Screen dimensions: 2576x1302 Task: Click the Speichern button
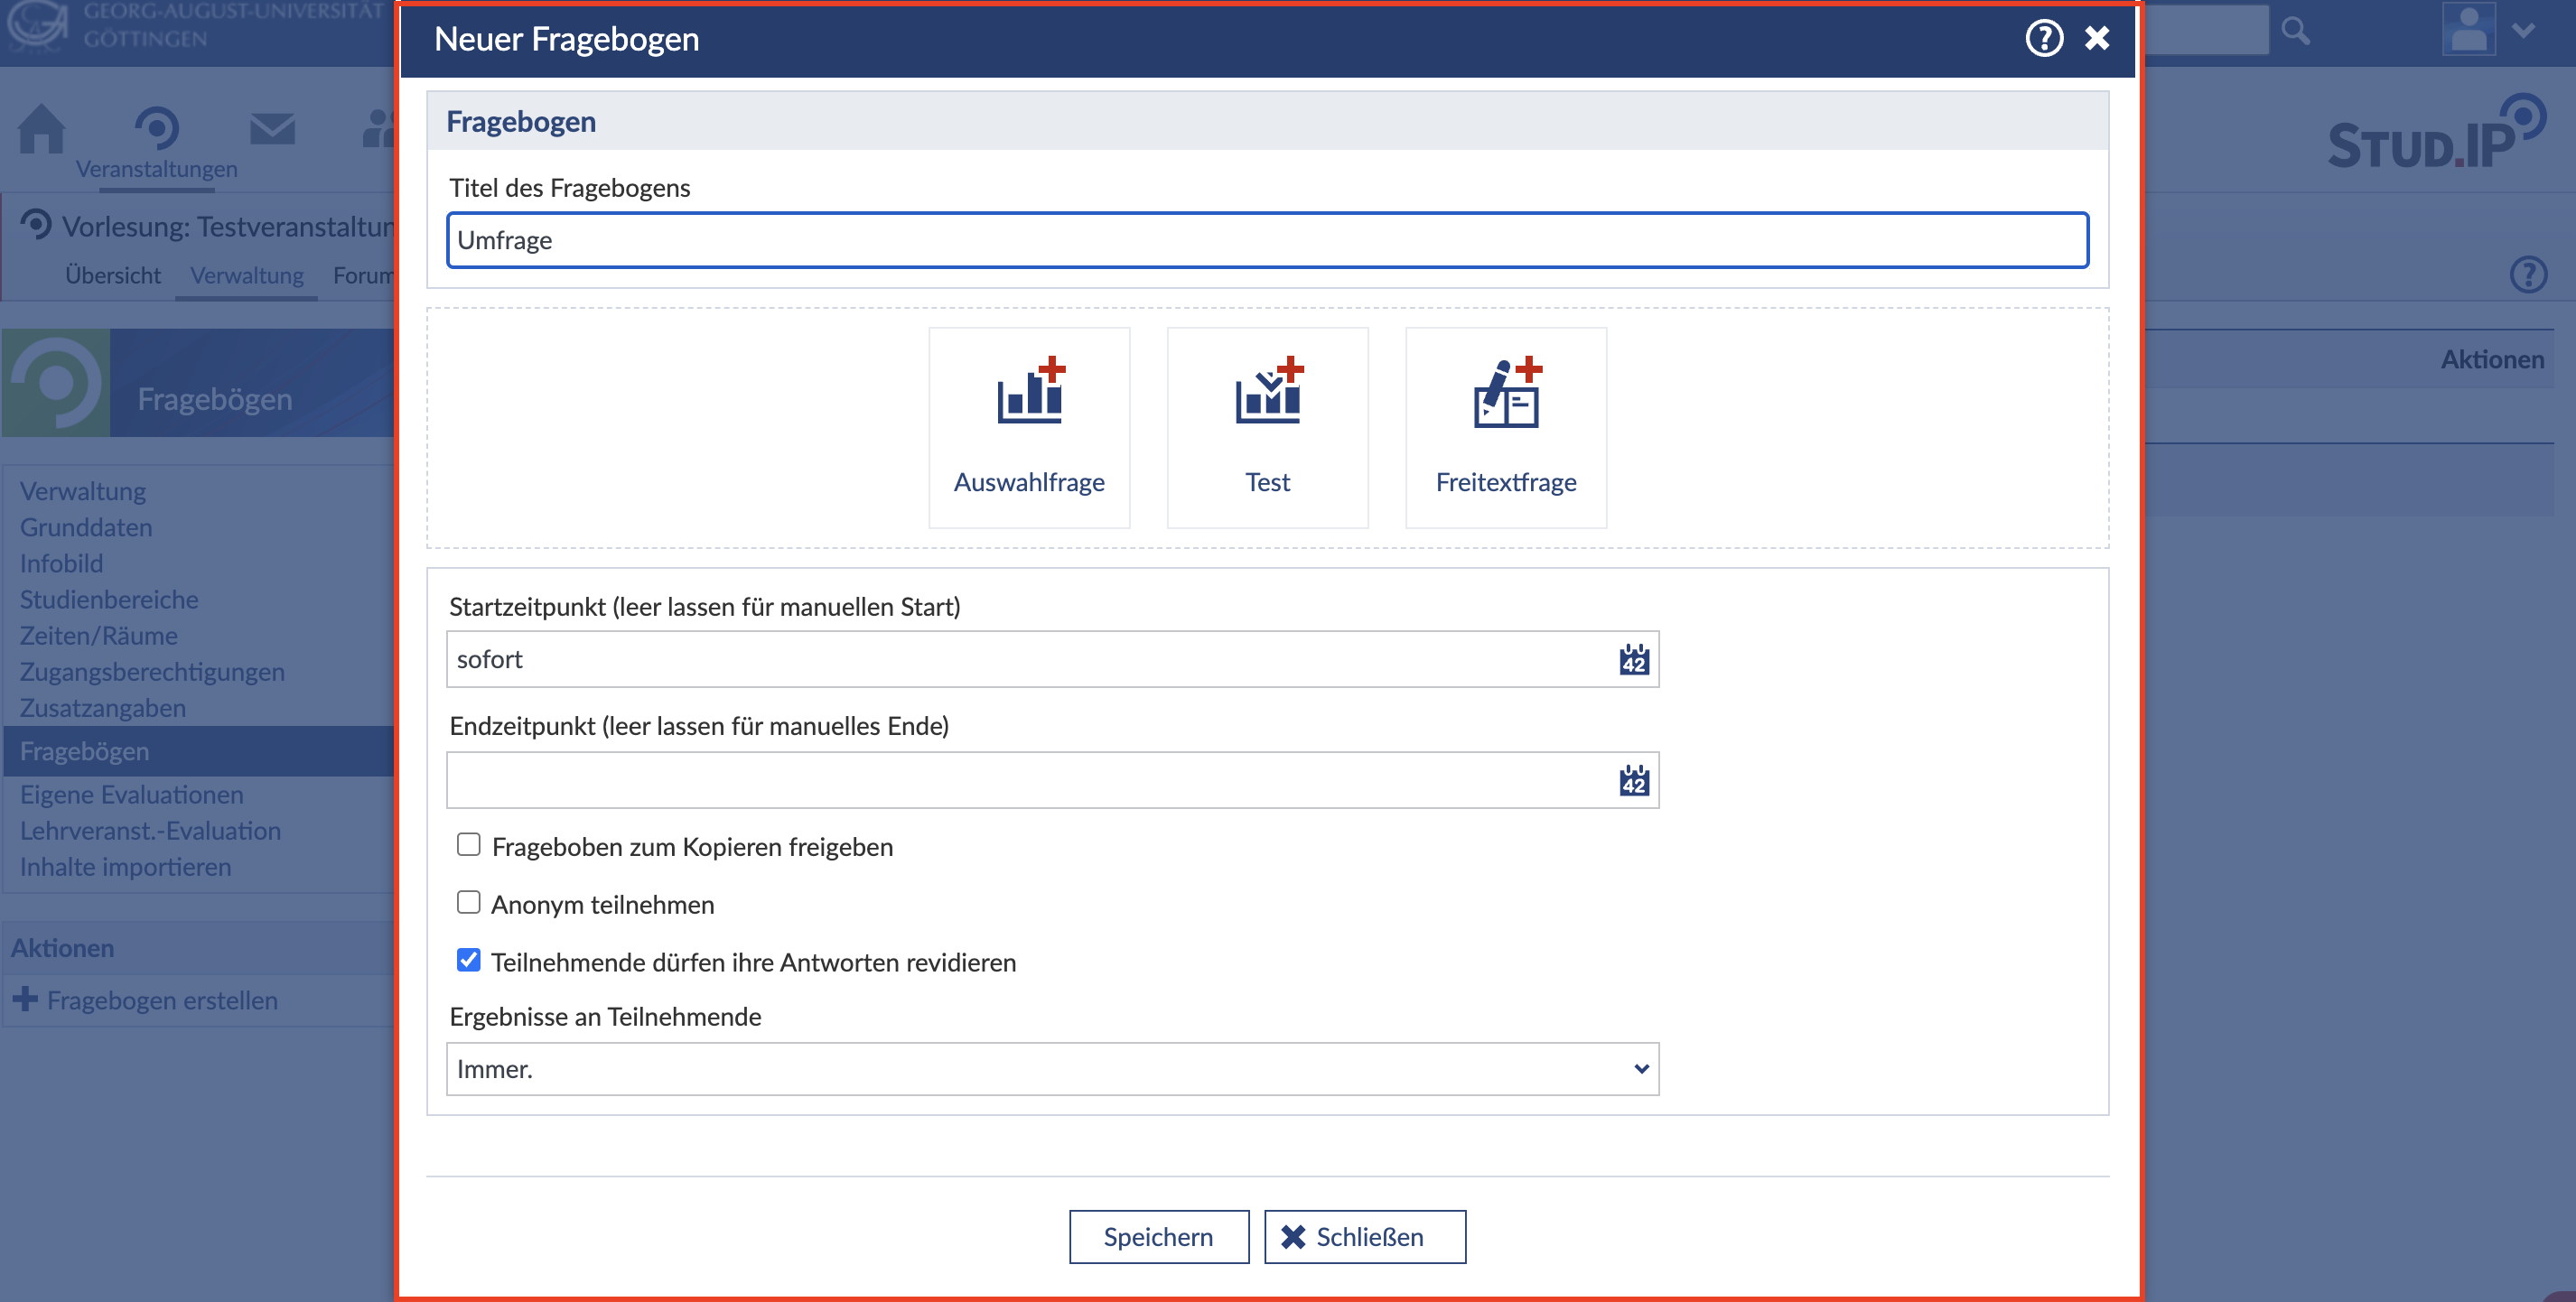[x=1158, y=1237]
